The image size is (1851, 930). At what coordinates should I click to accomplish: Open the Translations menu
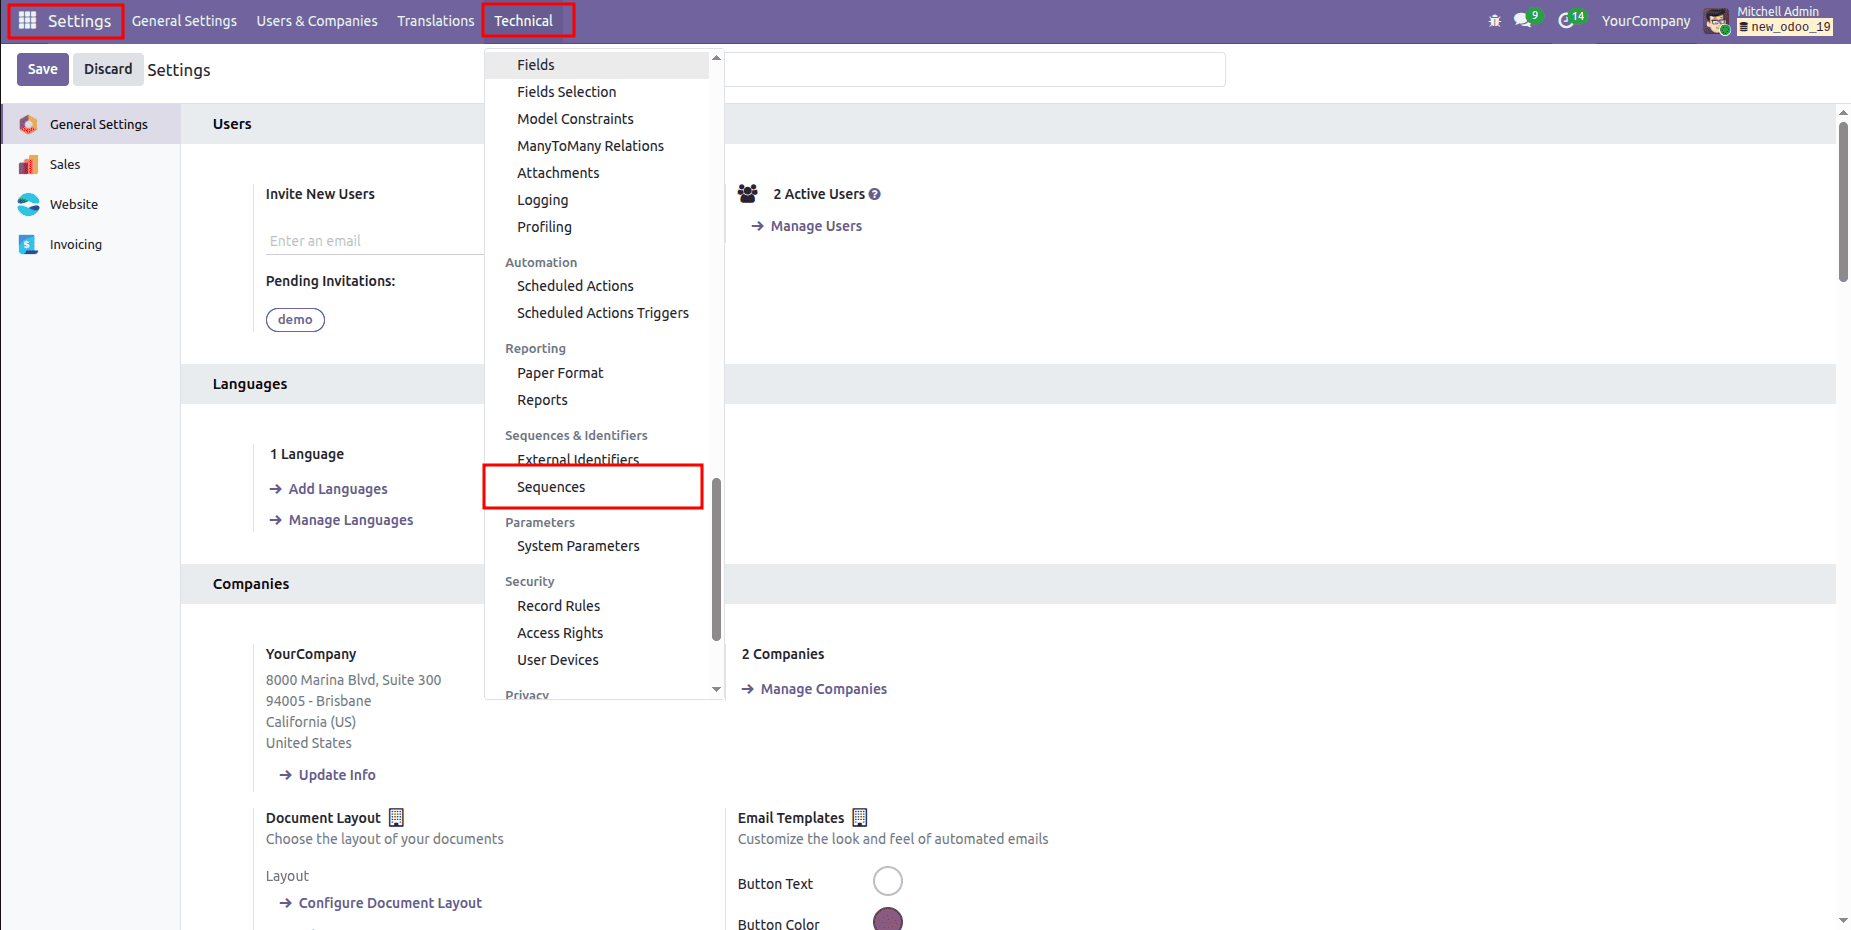(x=435, y=20)
